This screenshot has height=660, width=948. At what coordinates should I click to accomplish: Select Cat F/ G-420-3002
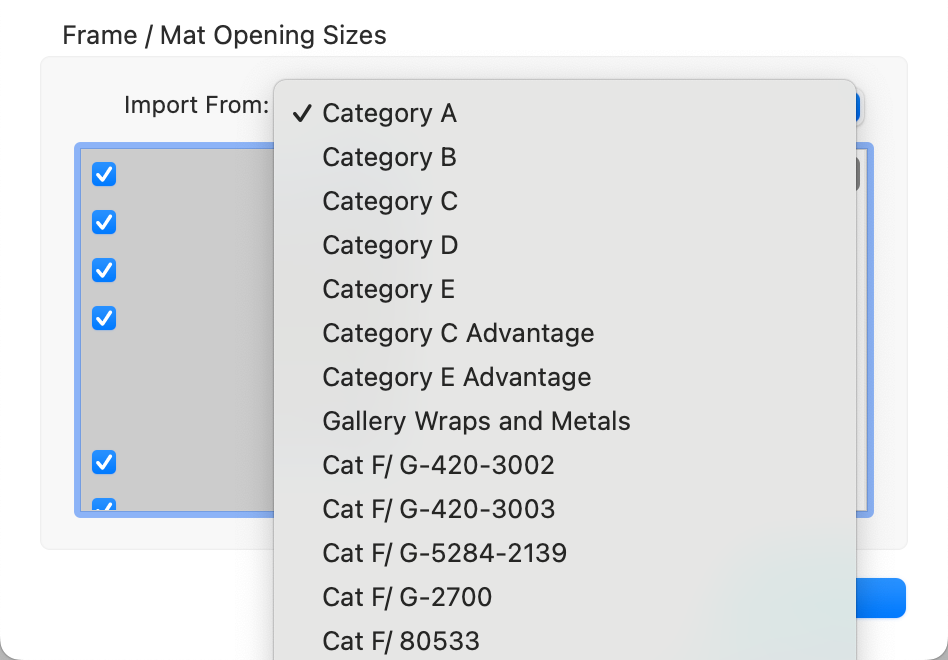point(438,466)
